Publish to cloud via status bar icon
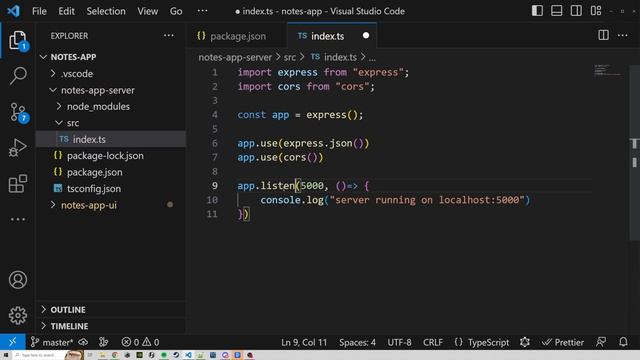 [83, 342]
